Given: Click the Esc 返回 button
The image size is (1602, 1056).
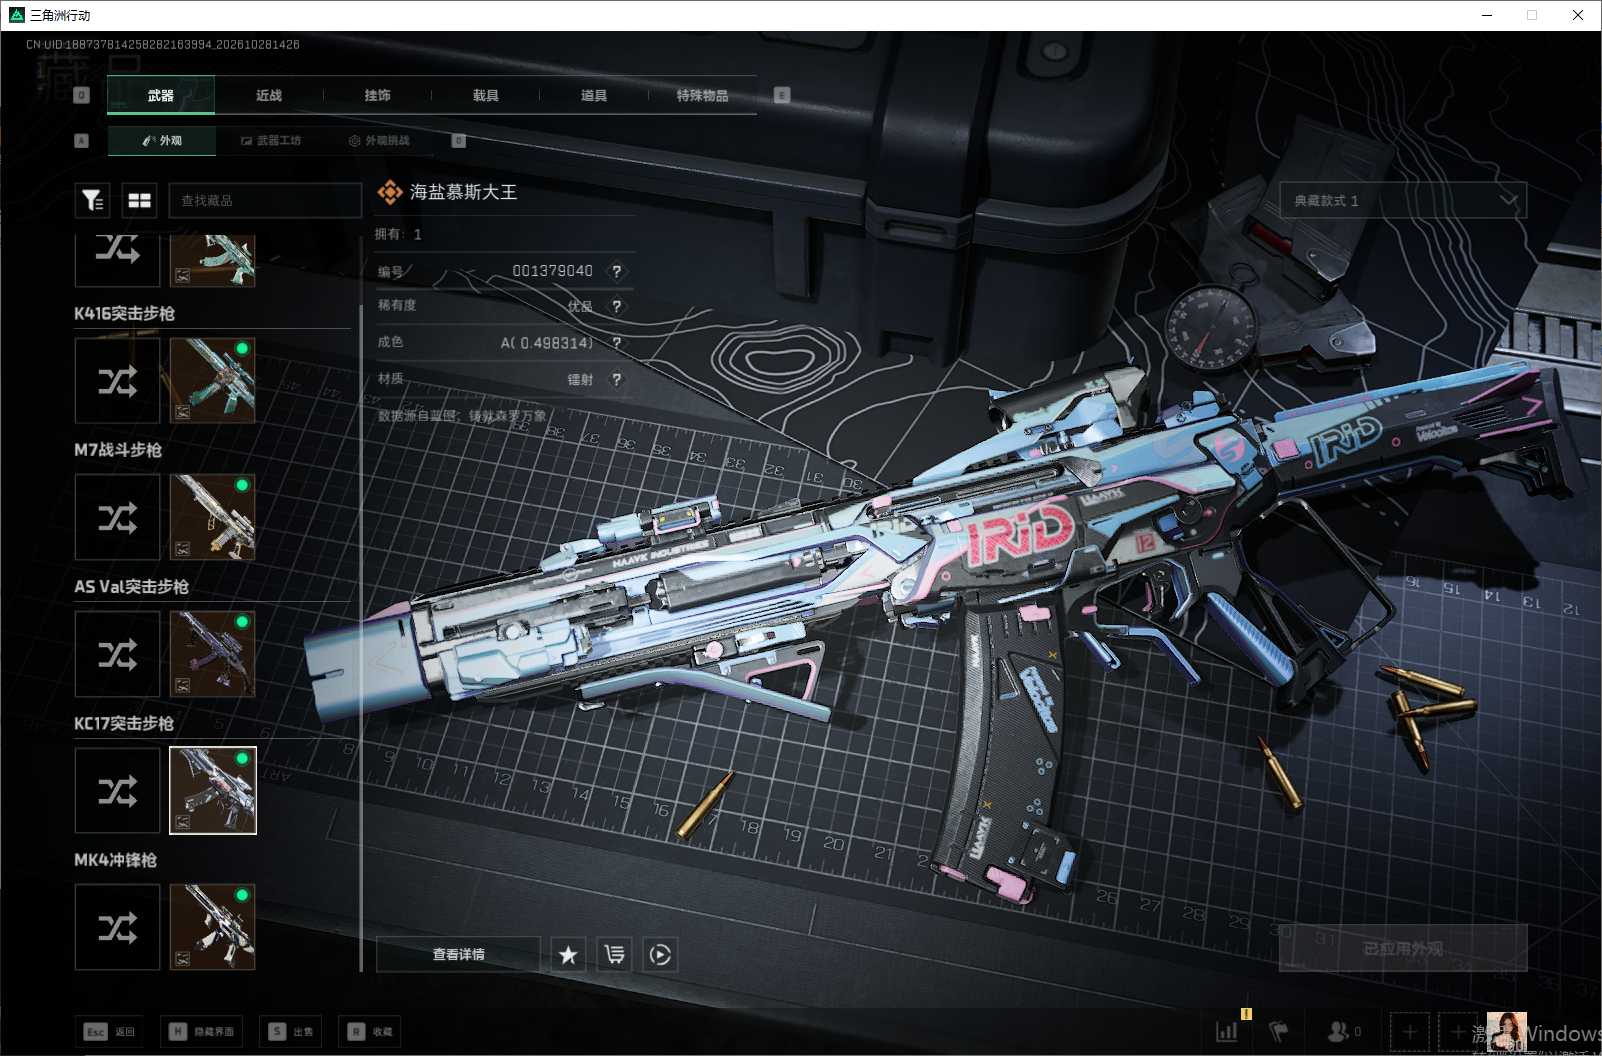Looking at the screenshot, I should 109,1031.
